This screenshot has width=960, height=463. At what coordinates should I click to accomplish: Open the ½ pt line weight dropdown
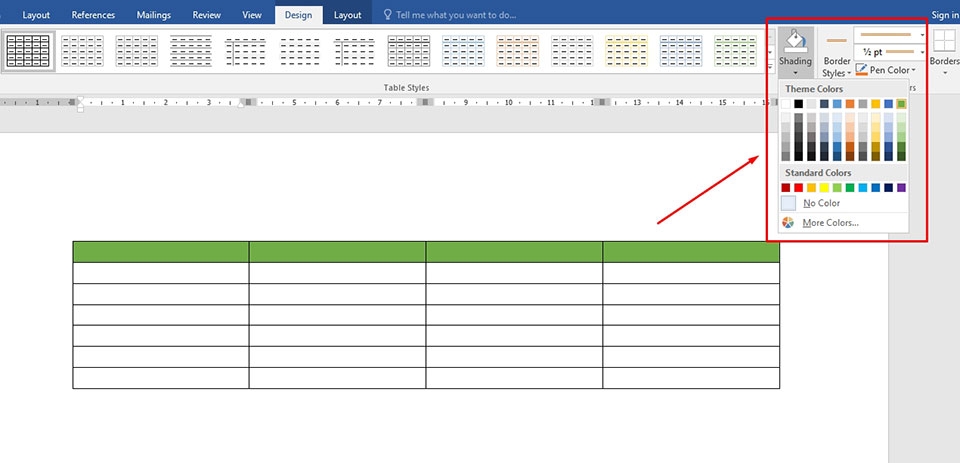click(923, 52)
